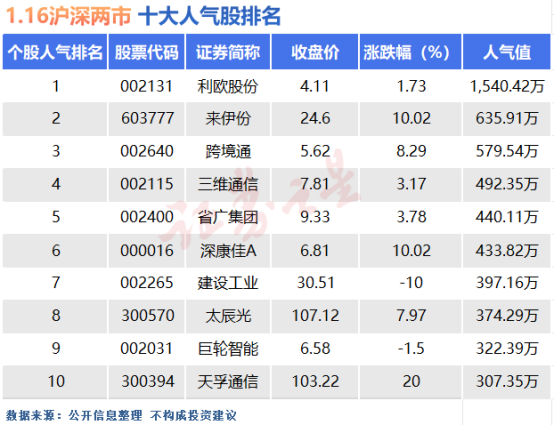The image size is (554, 426).
Task: Click the 人气值 column header
Action: [x=507, y=52]
